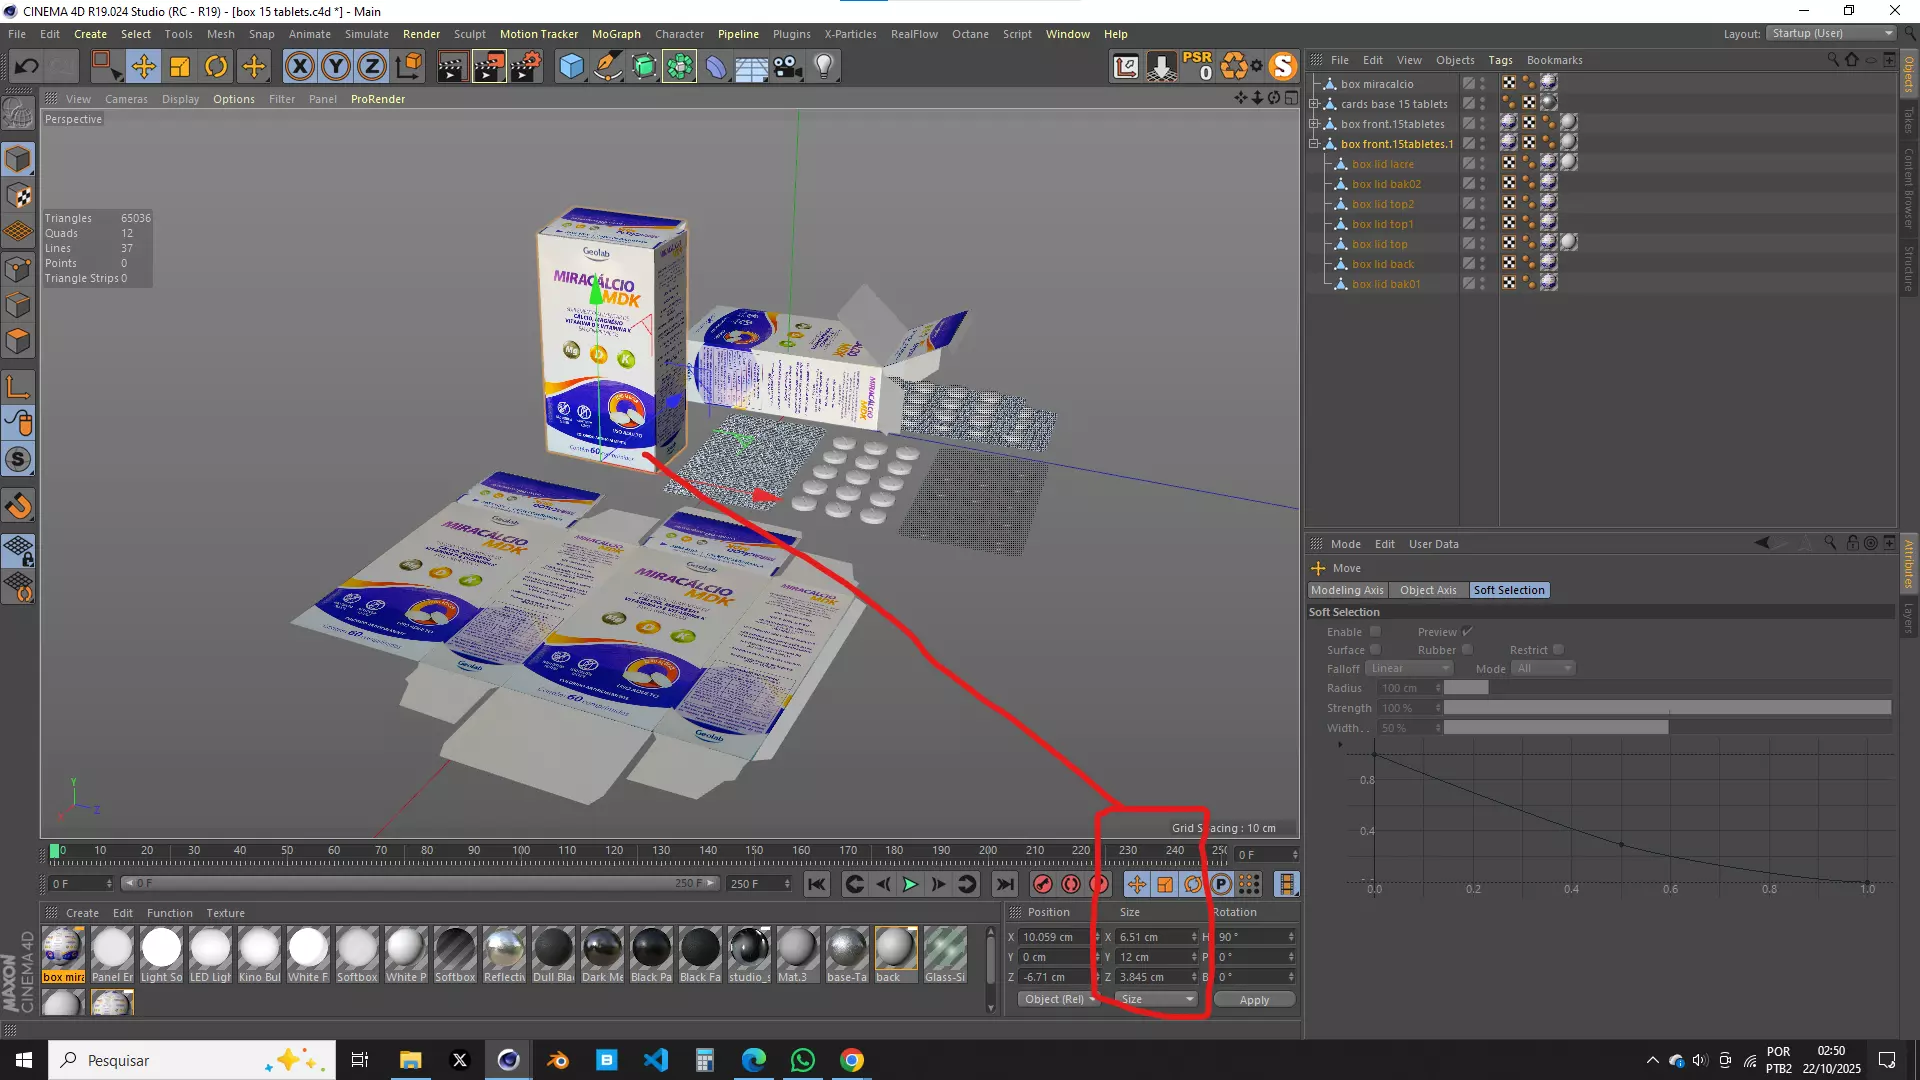
Task: Click the orange S plugin icon
Action: point(1282,67)
